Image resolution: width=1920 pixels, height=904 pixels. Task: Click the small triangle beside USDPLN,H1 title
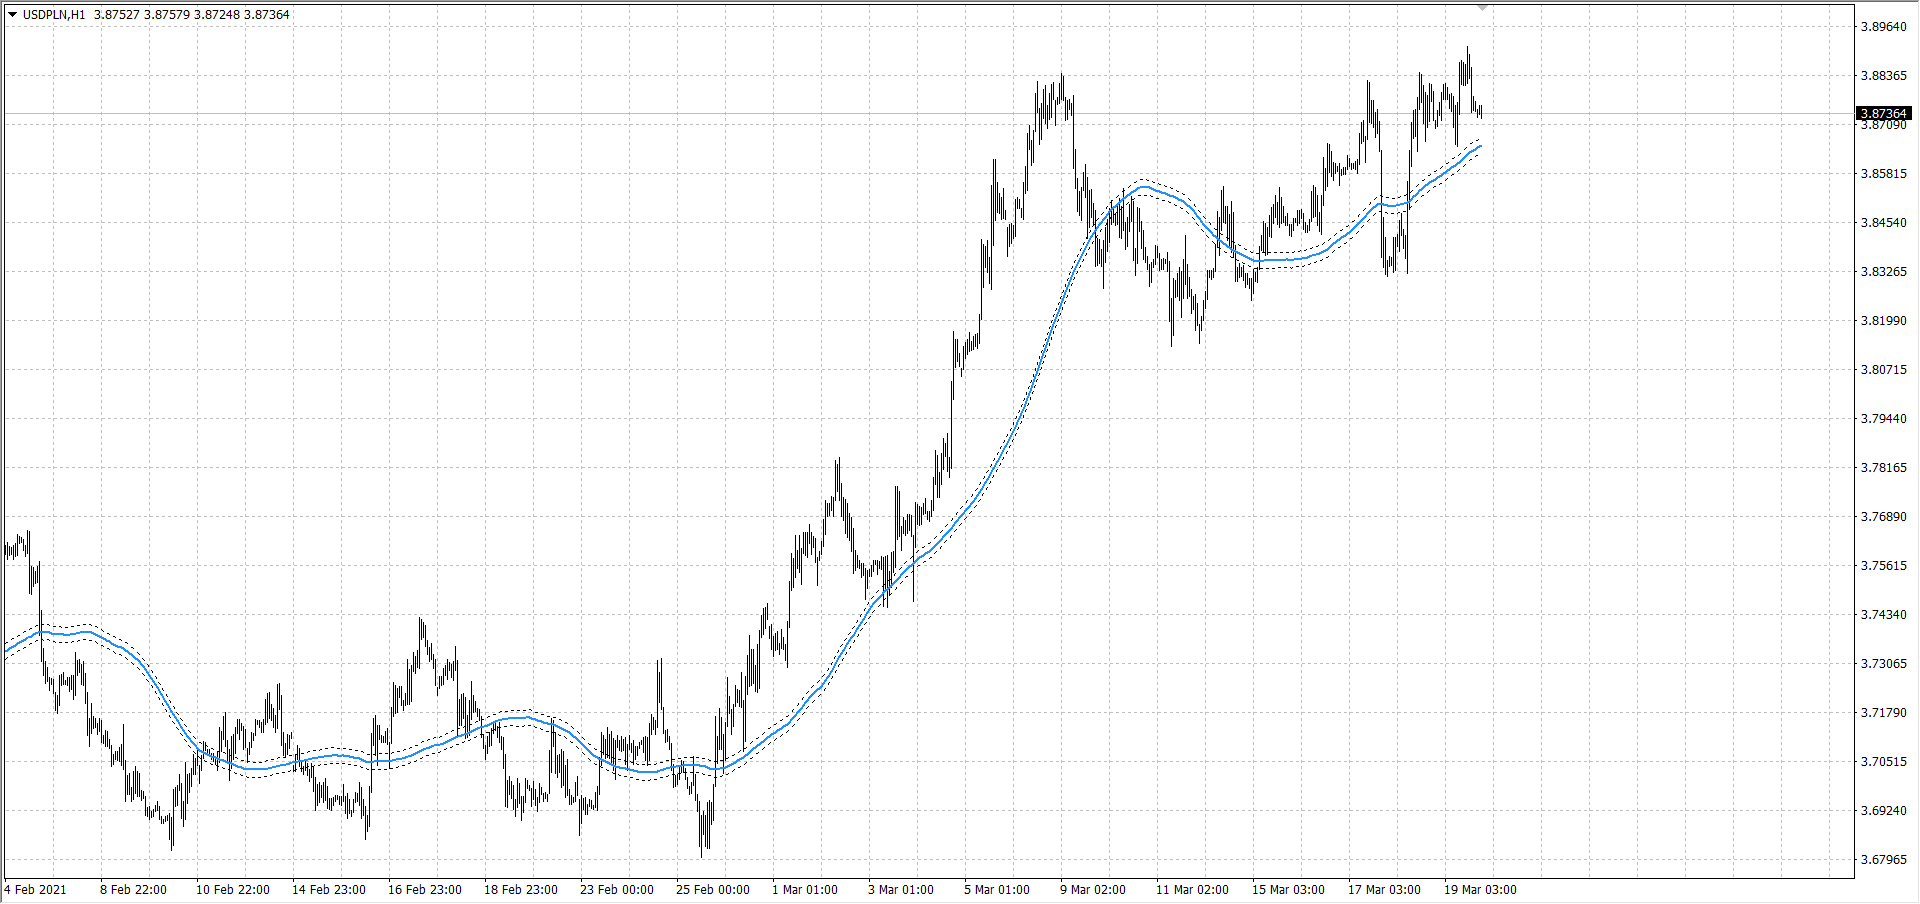[x=13, y=14]
